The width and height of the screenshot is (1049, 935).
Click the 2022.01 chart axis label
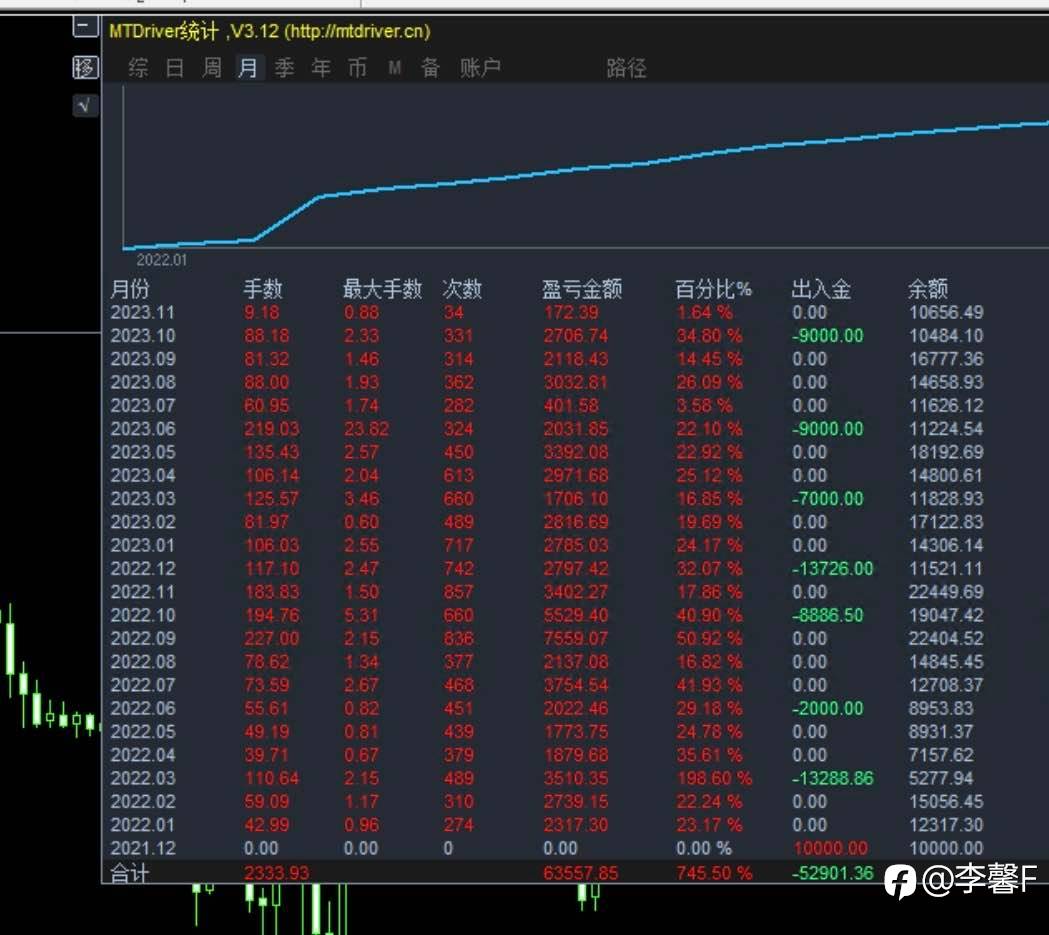click(x=162, y=260)
